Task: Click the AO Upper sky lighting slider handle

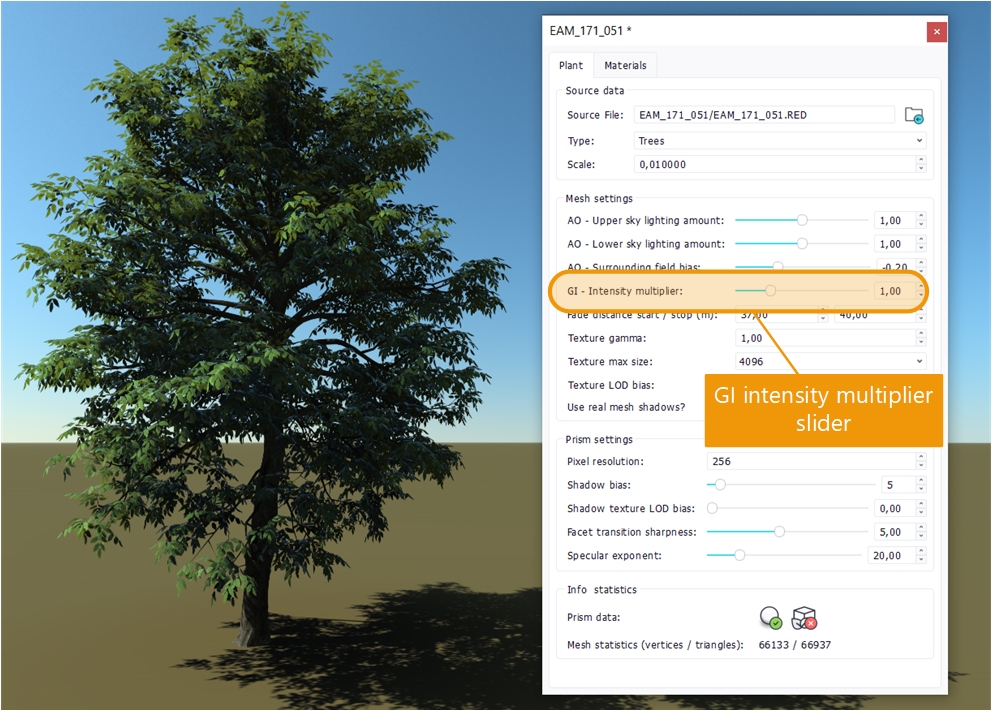Action: coord(802,220)
